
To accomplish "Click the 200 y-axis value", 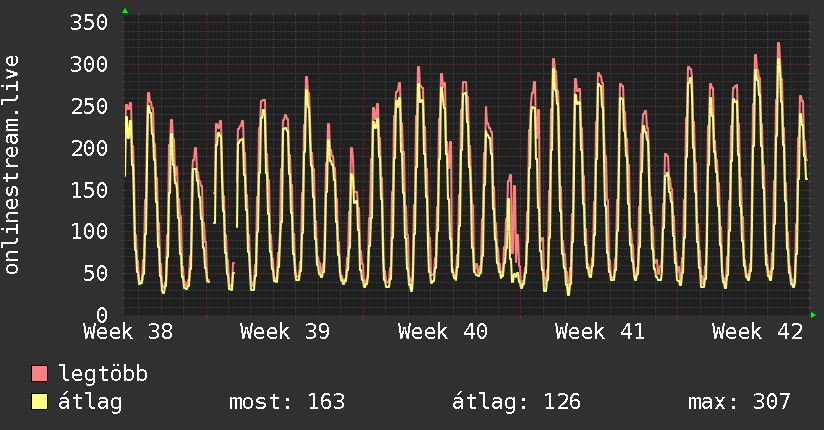I will pos(89,148).
